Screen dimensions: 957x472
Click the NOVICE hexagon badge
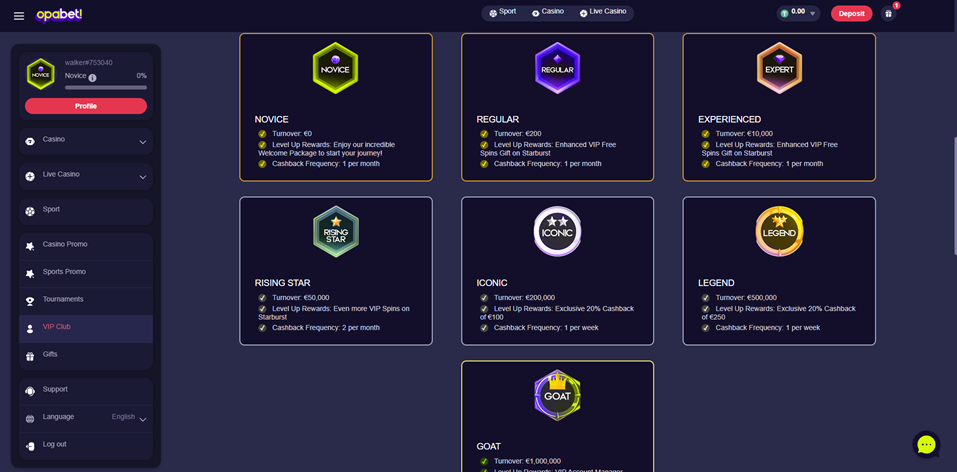pos(335,68)
